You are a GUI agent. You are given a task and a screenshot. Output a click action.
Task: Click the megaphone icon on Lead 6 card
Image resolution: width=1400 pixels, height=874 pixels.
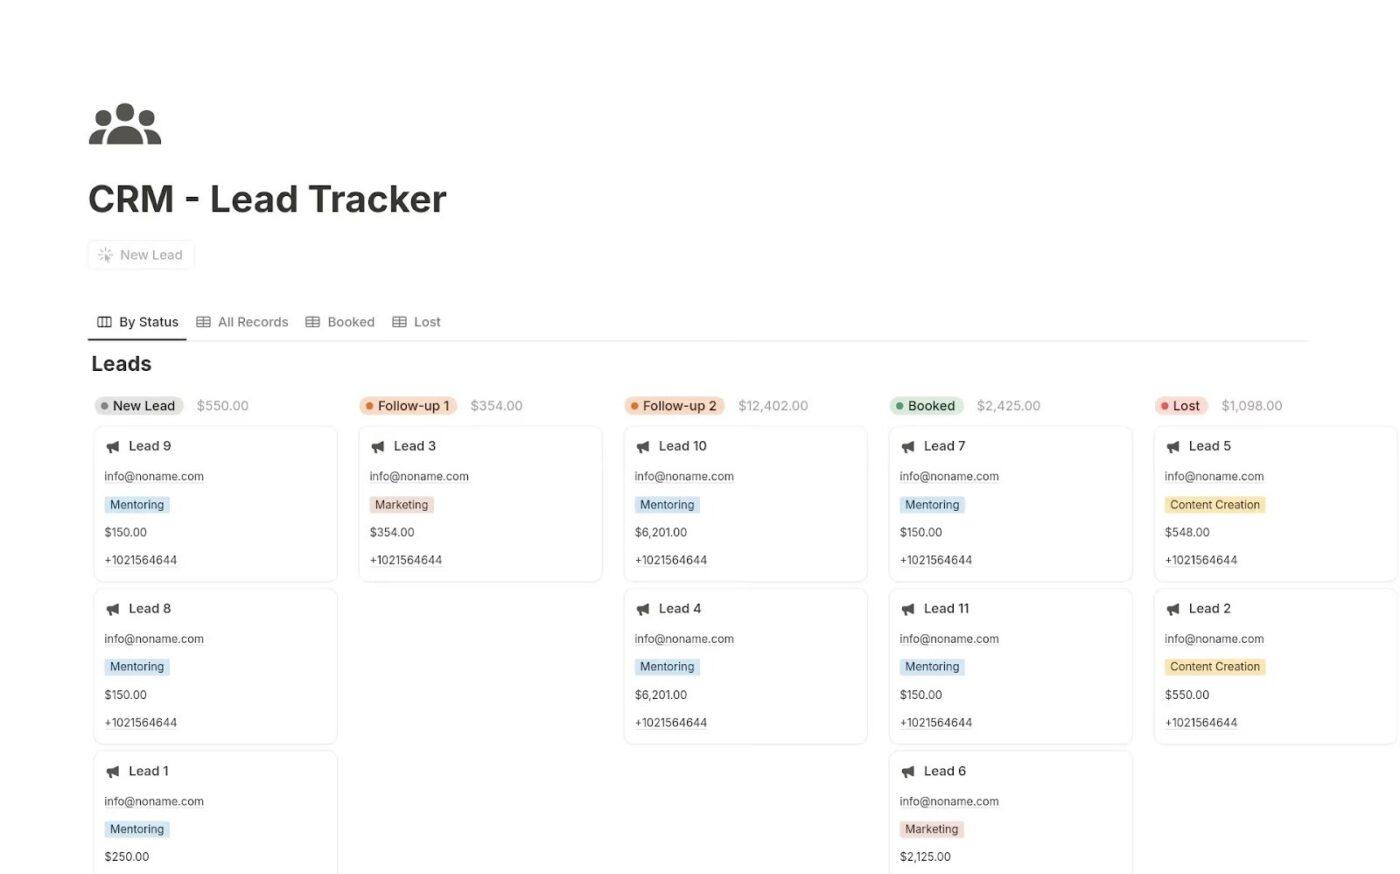(907, 771)
